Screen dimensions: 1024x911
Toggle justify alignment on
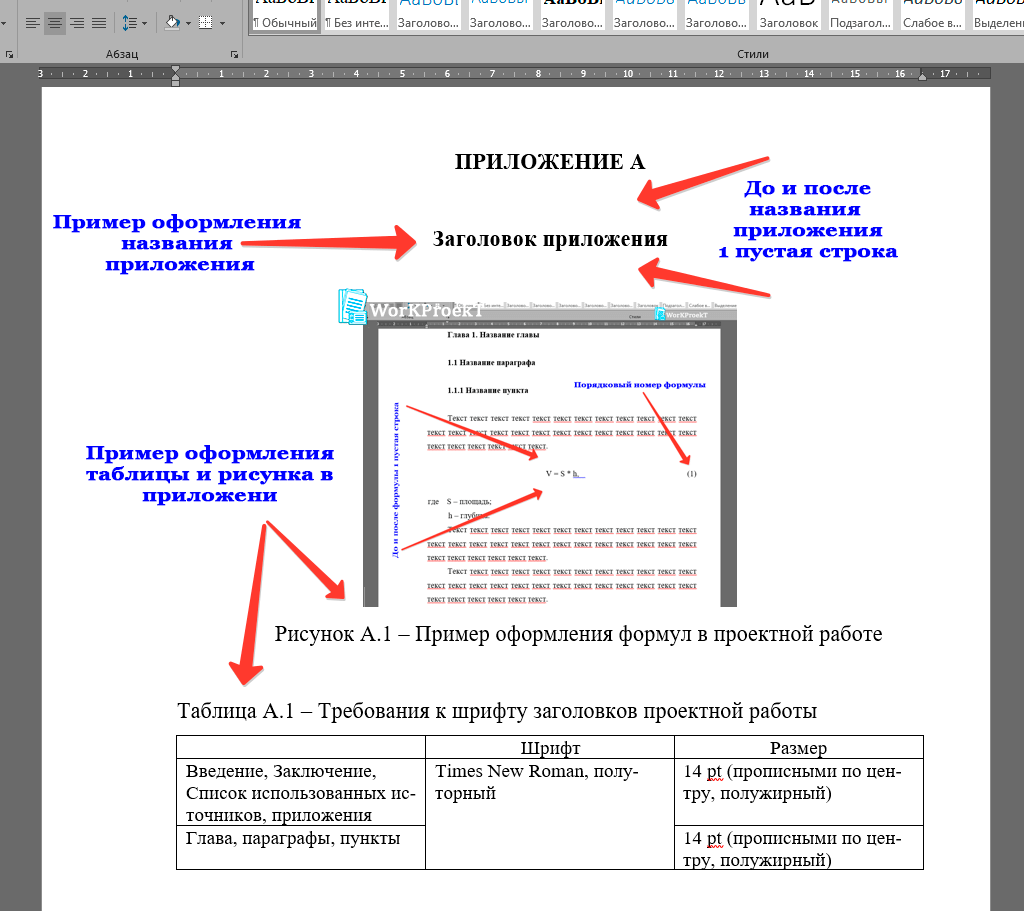coord(97,22)
